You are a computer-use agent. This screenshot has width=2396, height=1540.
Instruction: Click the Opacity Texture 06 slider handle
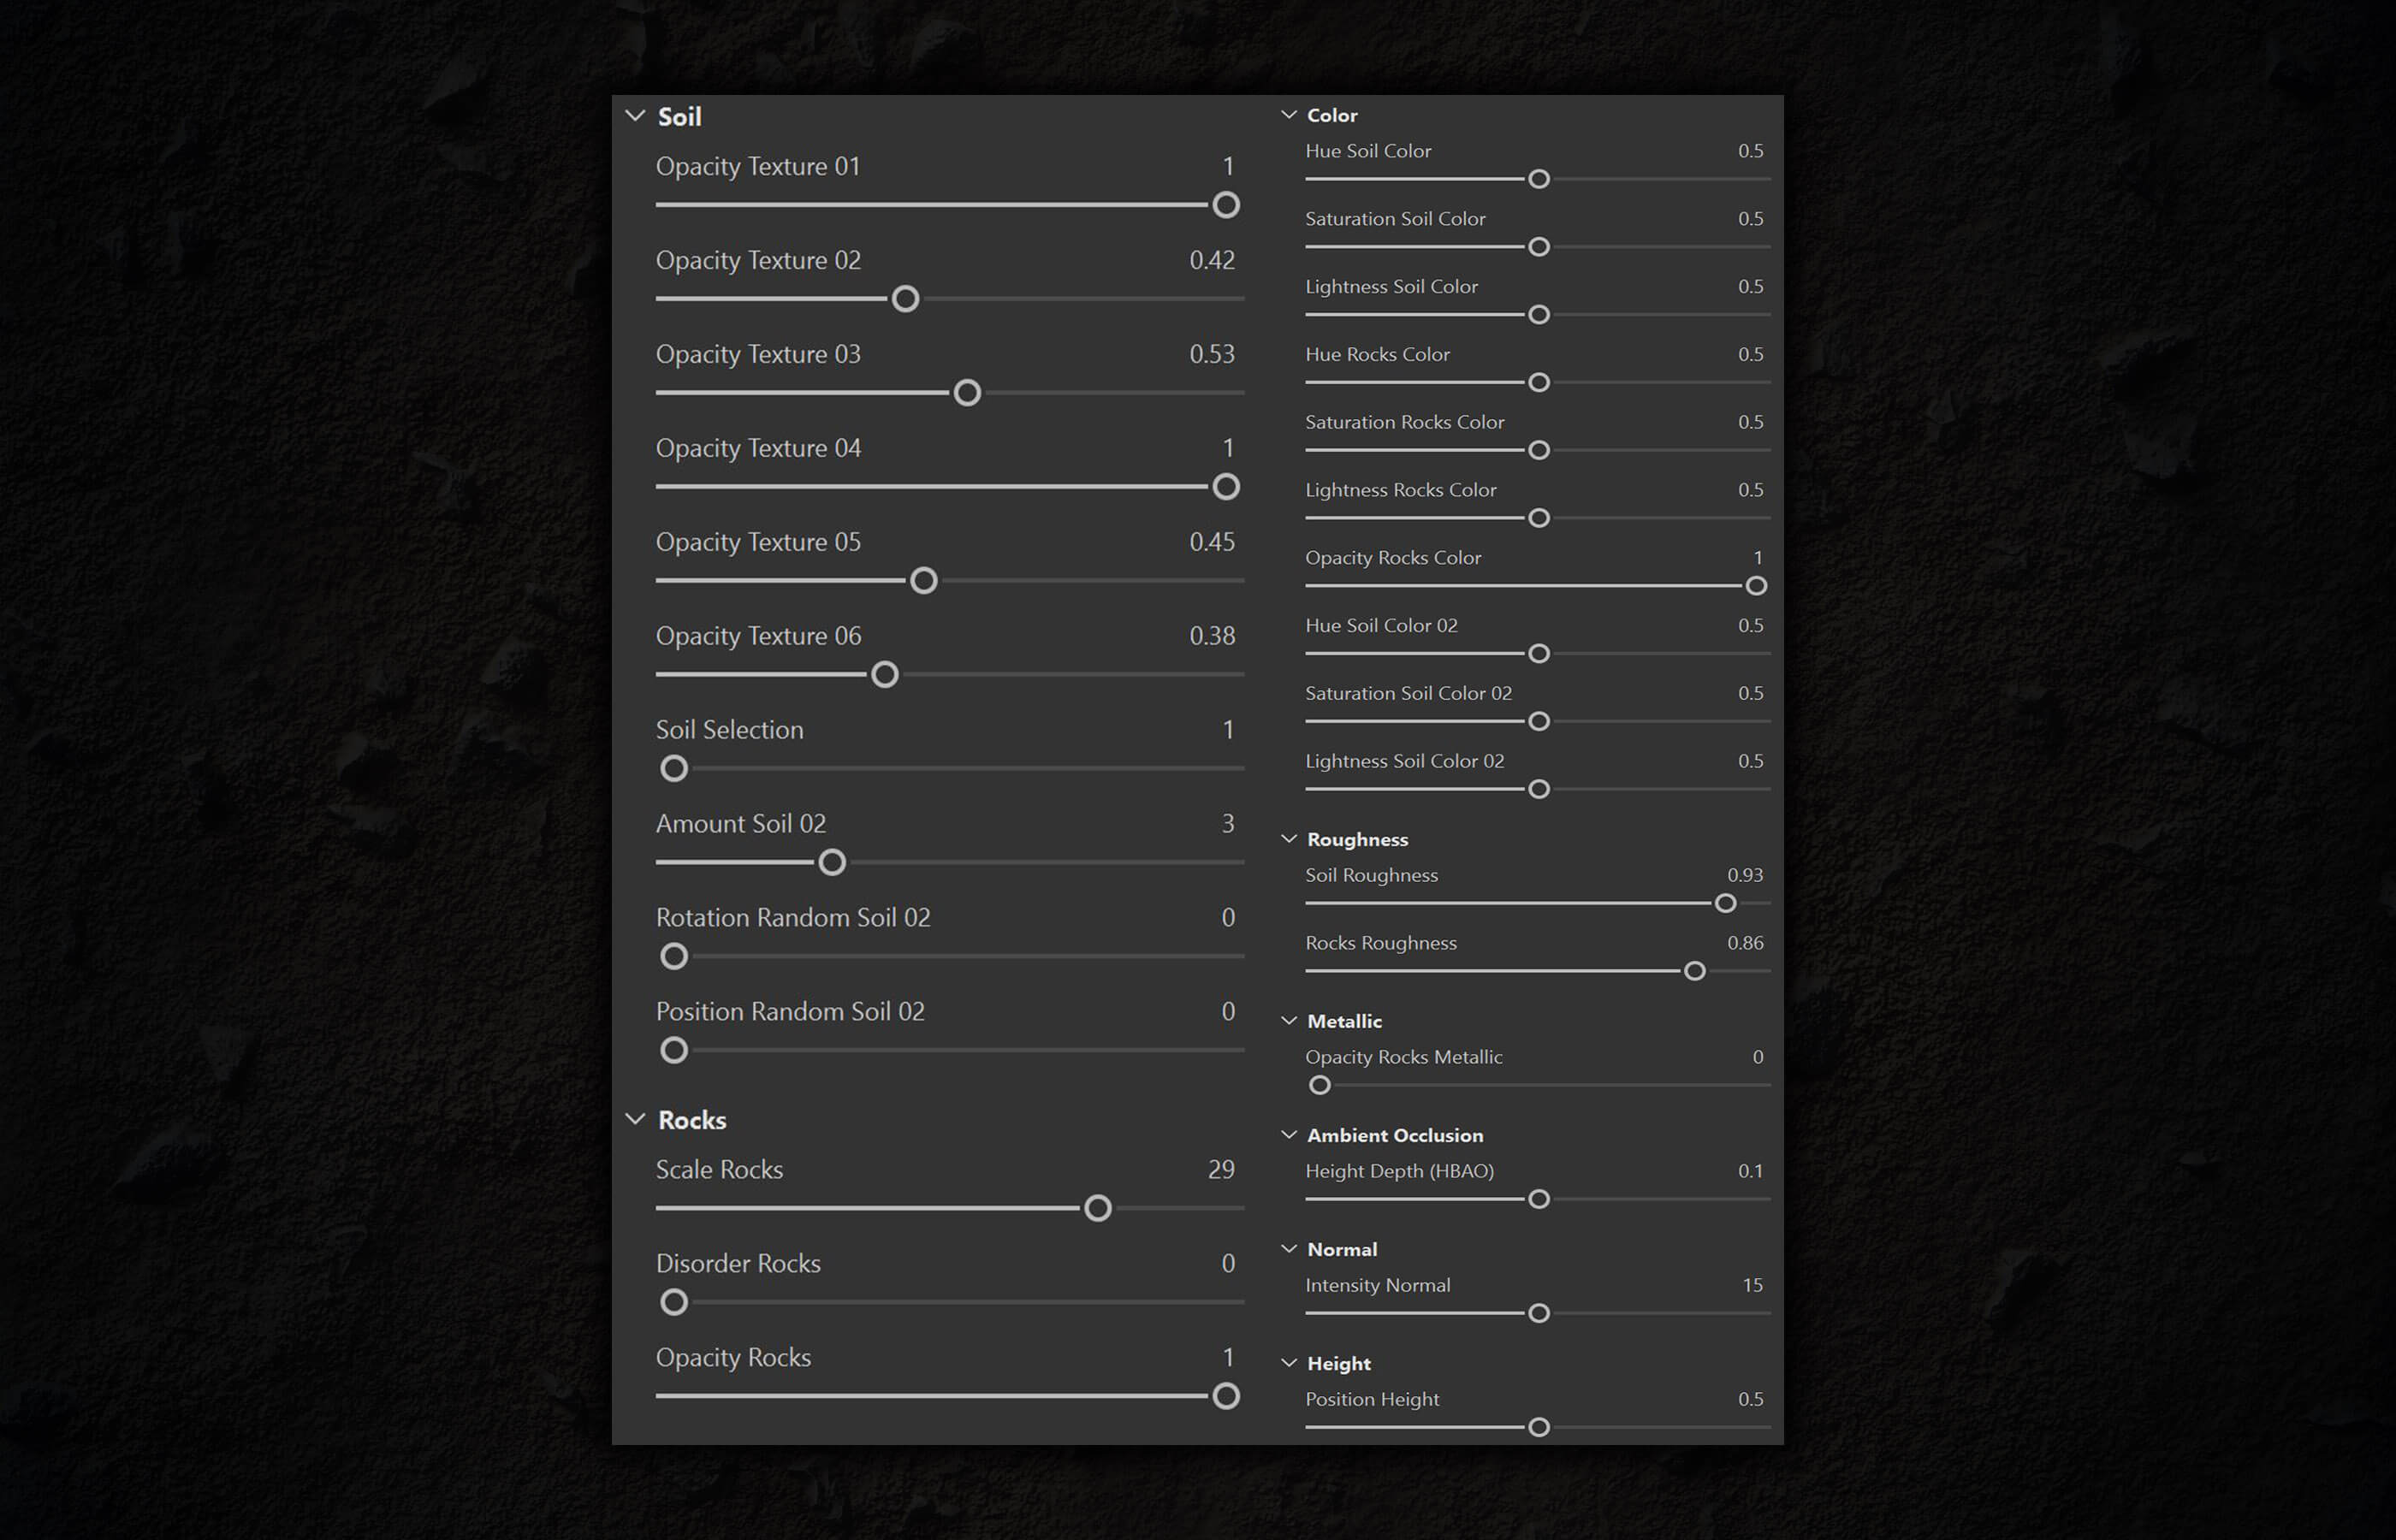tap(885, 675)
